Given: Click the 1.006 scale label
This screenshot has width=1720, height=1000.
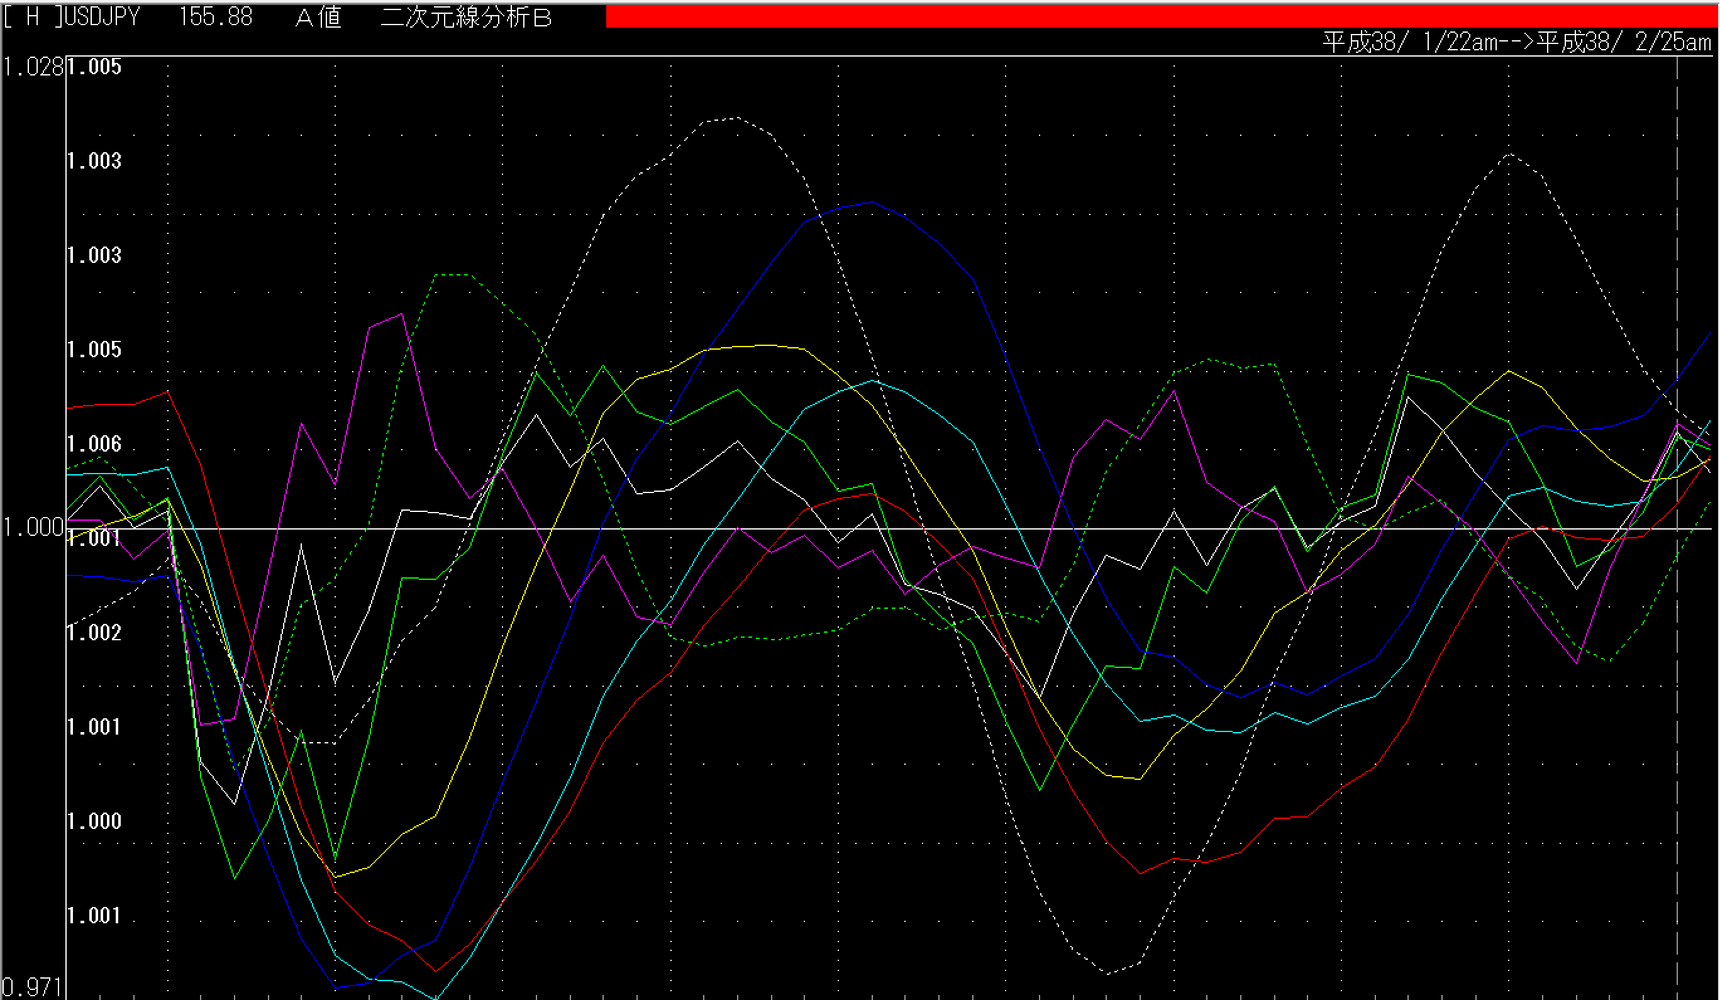Looking at the screenshot, I should pyautogui.click(x=94, y=444).
